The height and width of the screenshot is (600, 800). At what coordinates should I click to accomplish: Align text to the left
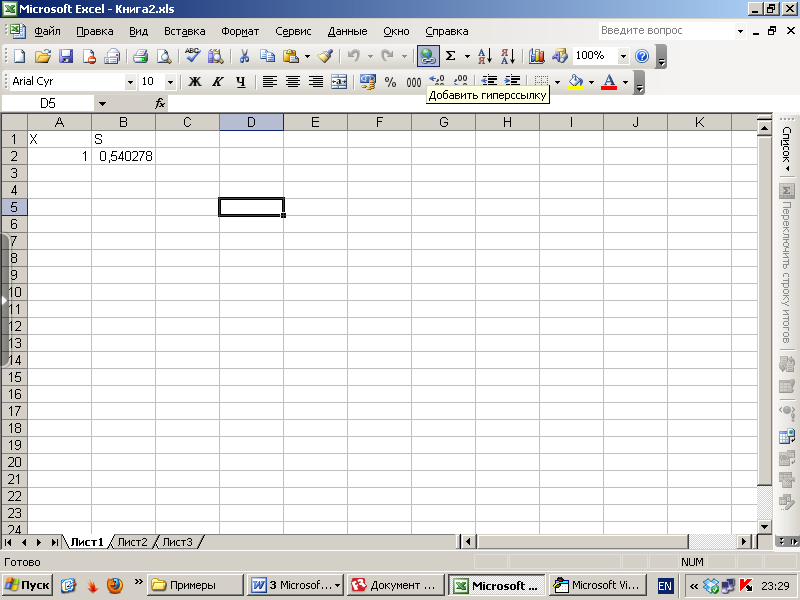pyautogui.click(x=269, y=81)
